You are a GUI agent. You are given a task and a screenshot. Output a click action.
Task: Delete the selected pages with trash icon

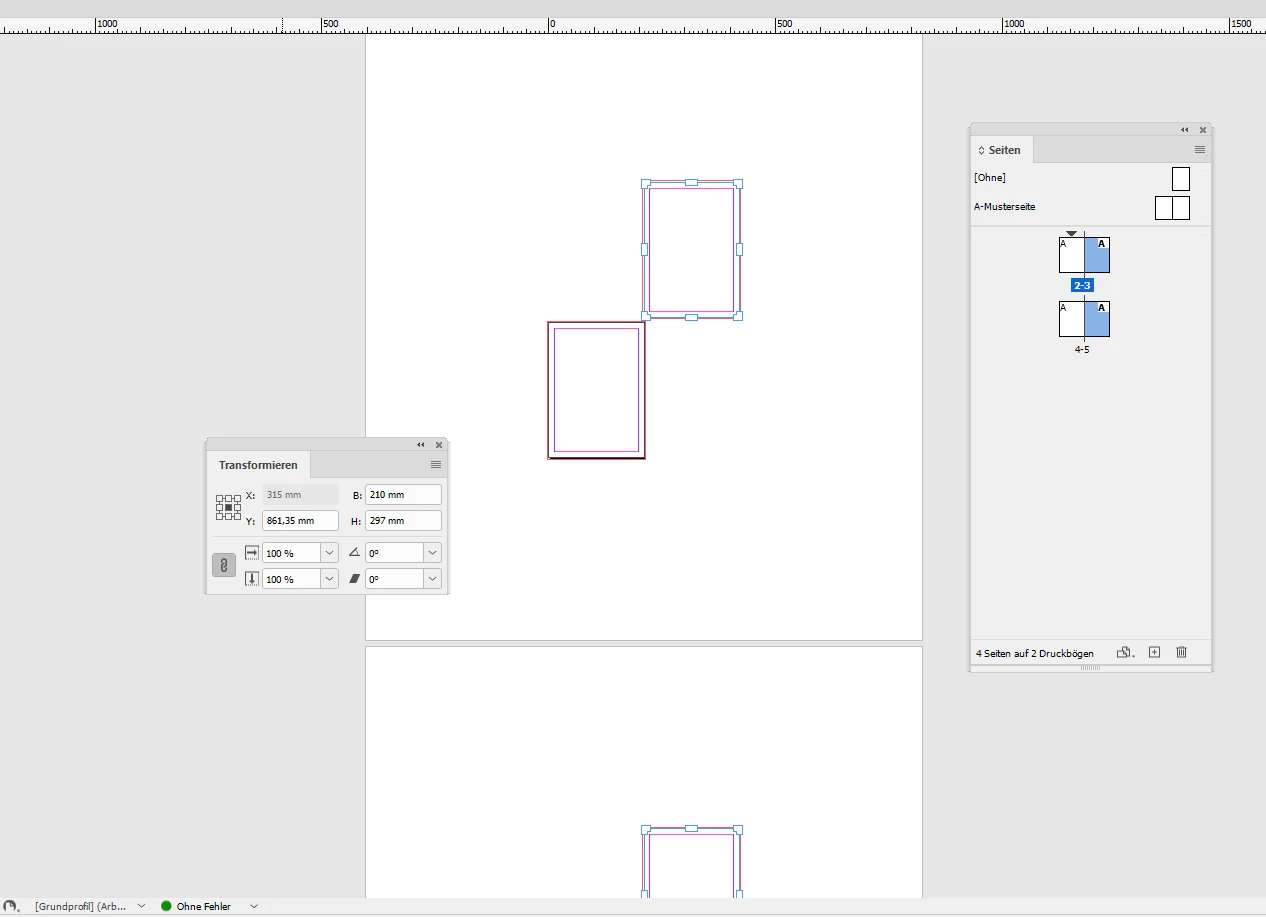click(x=1181, y=652)
